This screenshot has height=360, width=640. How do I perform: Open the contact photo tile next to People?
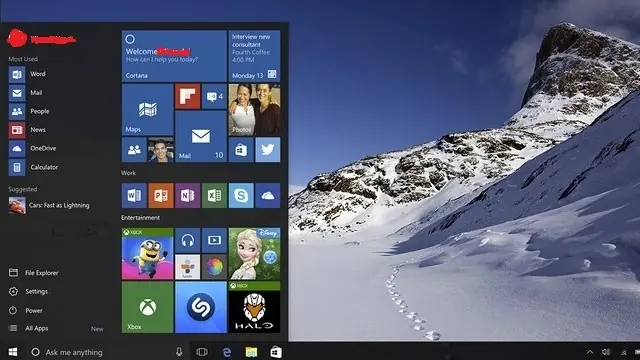(x=161, y=150)
